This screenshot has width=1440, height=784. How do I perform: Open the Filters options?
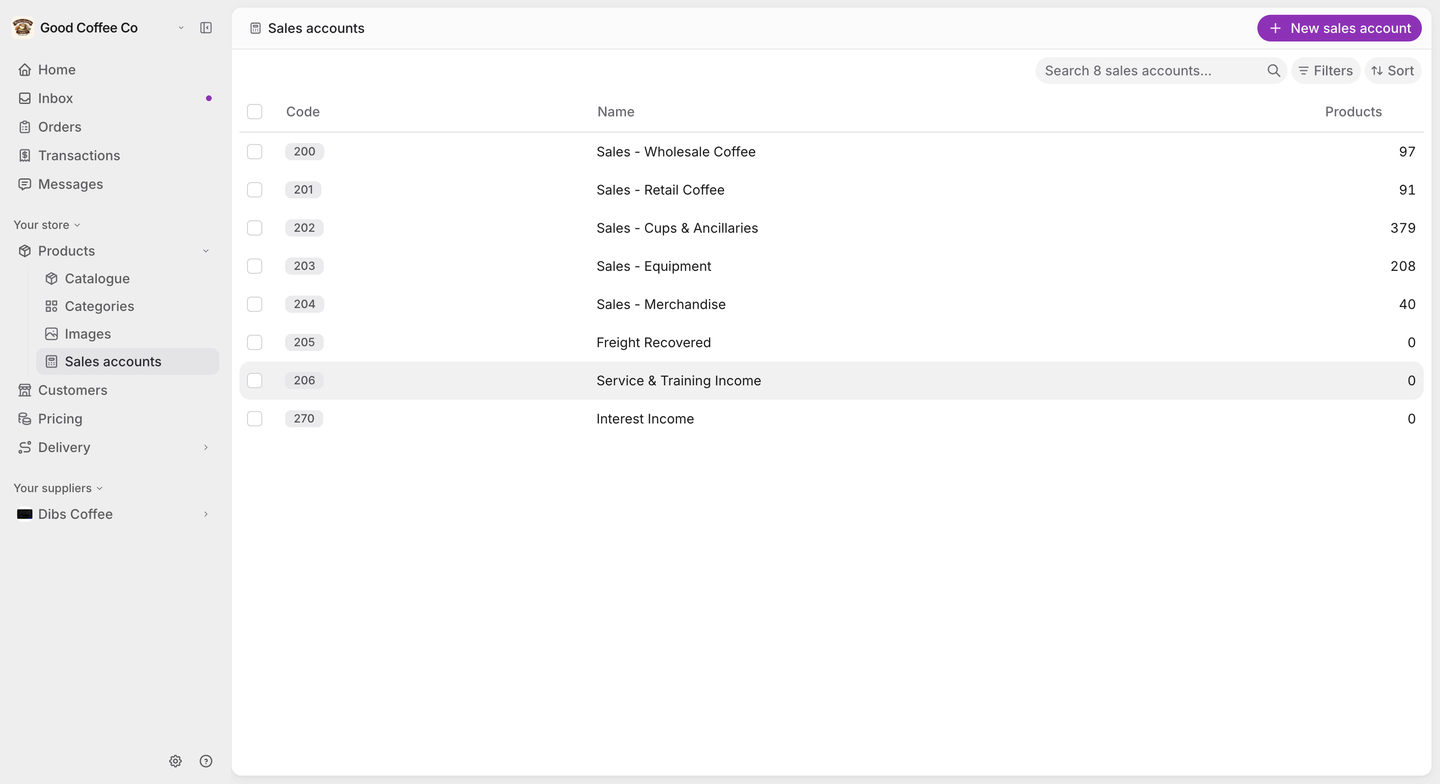coord(1325,70)
